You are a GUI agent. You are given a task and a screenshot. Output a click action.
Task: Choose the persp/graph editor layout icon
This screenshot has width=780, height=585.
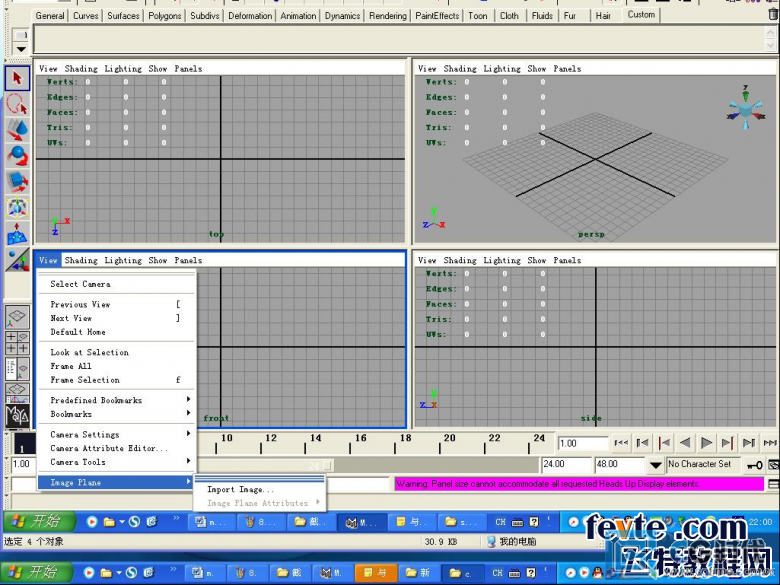point(17,392)
